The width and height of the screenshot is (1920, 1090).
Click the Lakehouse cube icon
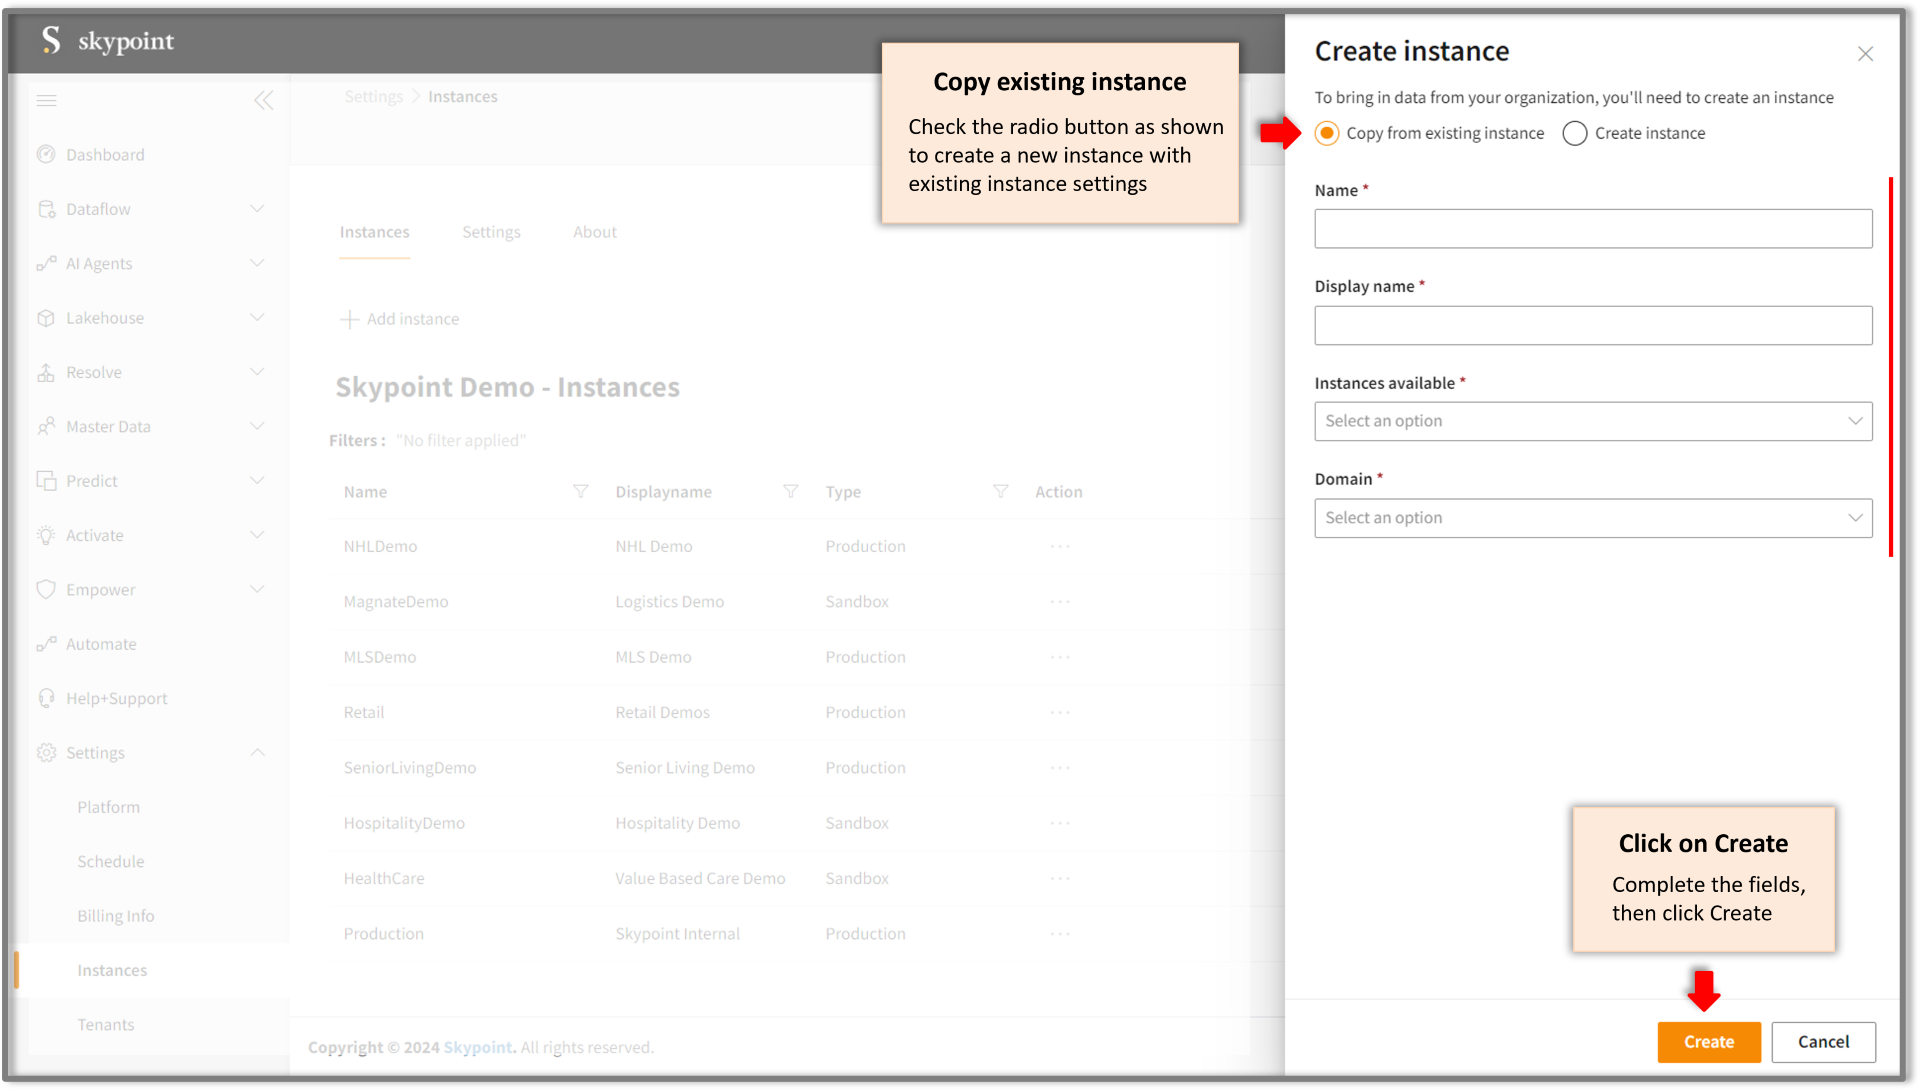[x=46, y=318]
